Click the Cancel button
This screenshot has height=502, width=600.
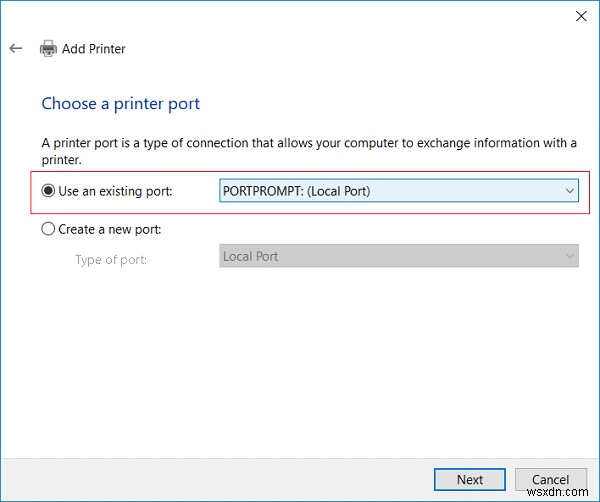(x=550, y=479)
